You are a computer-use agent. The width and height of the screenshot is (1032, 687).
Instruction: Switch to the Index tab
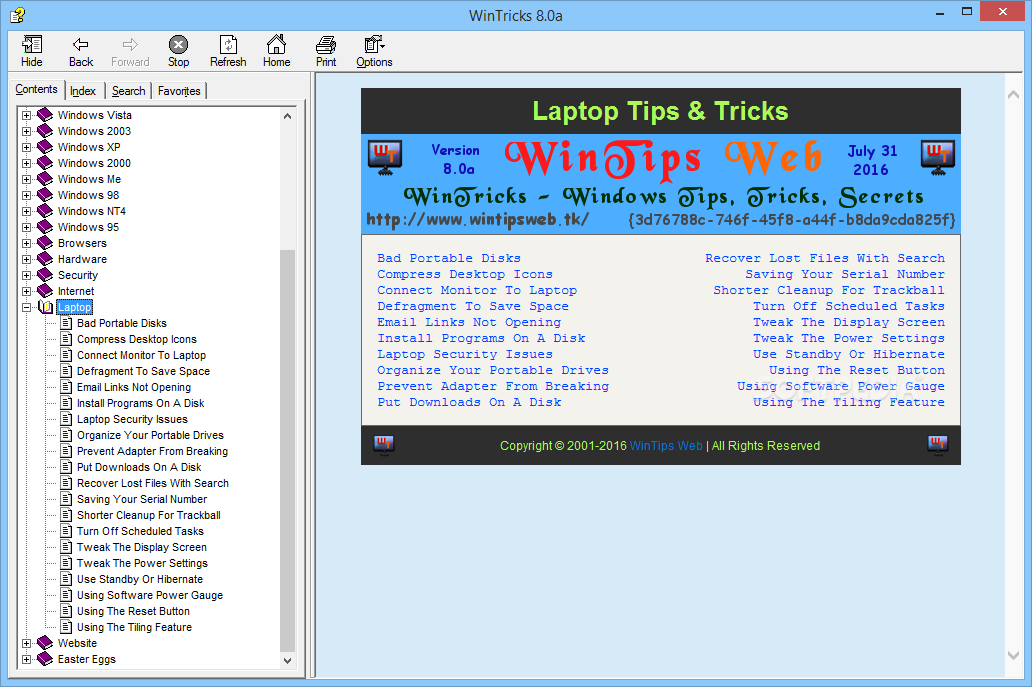point(83,91)
